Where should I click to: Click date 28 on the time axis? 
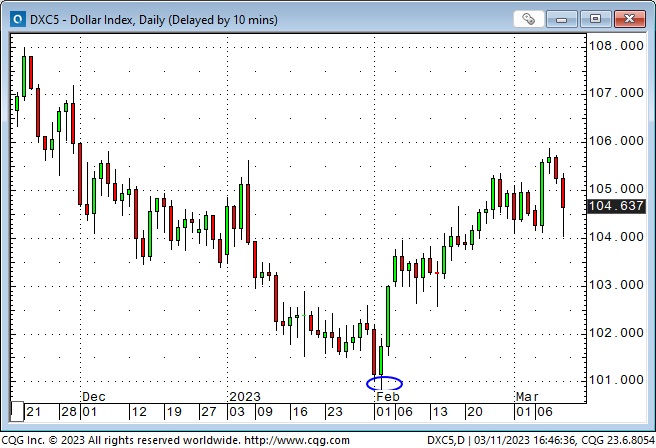69,412
